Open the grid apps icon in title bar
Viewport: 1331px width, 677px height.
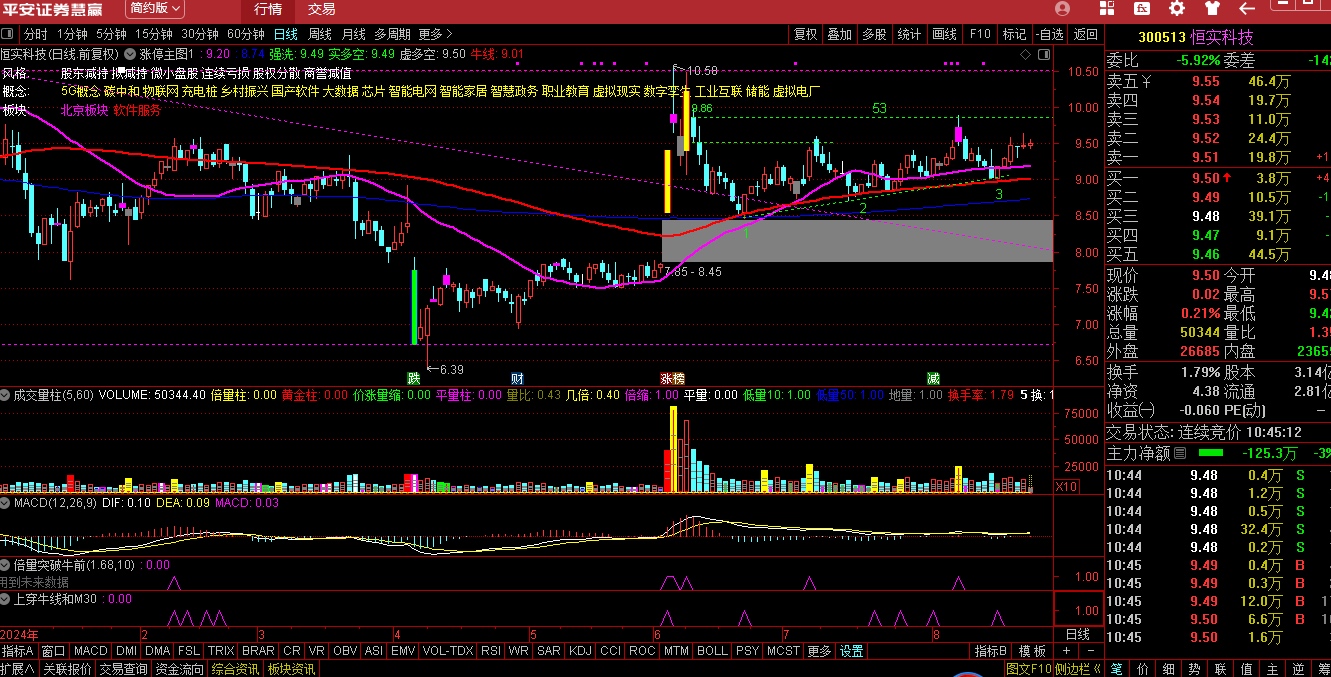1107,8
